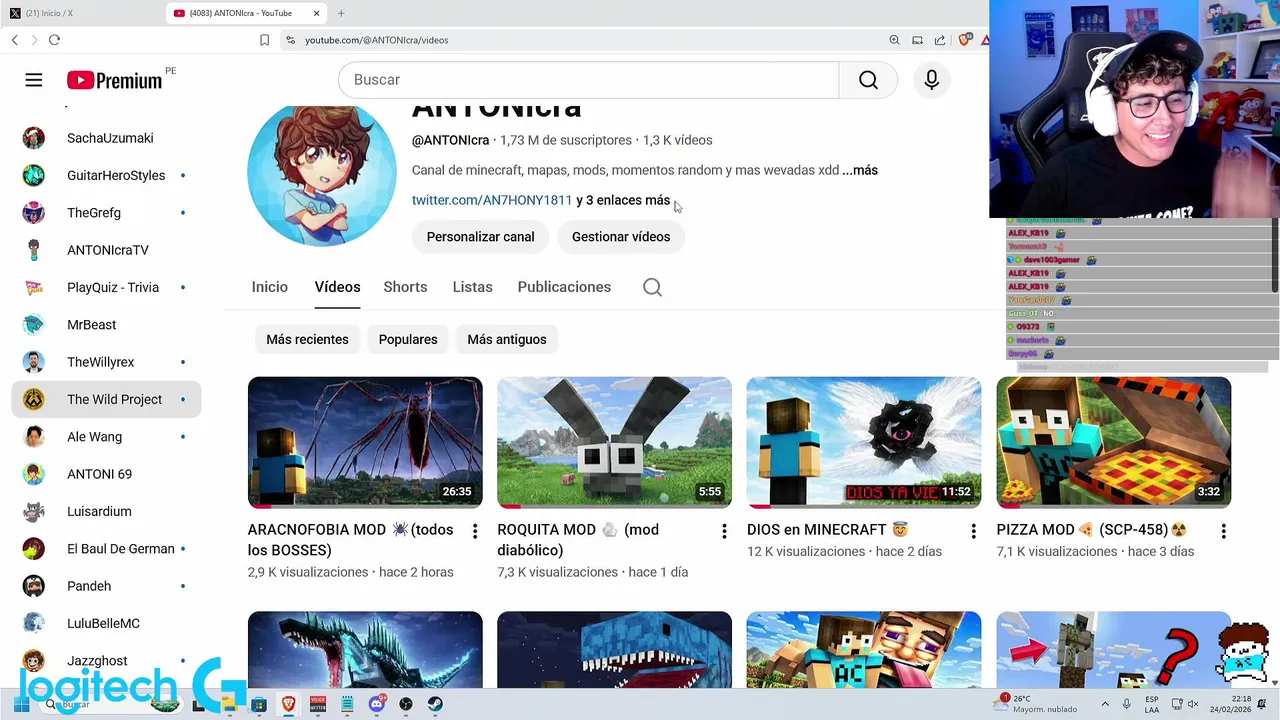Image resolution: width=1280 pixels, height=720 pixels.
Task: Open Steam from taskbar
Action: click(435, 704)
